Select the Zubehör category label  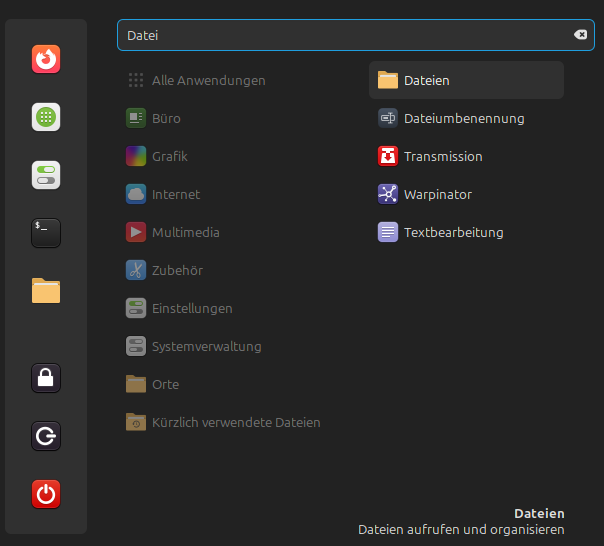click(177, 270)
